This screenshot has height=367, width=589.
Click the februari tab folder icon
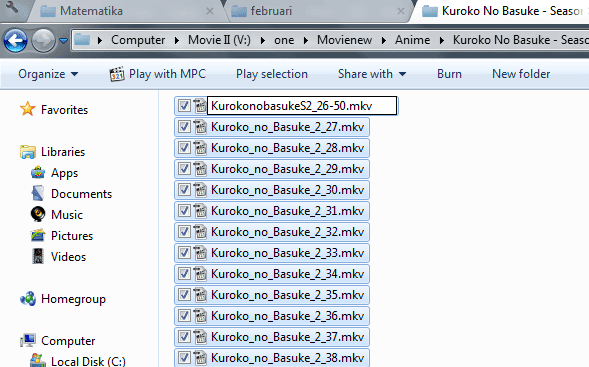click(x=239, y=11)
